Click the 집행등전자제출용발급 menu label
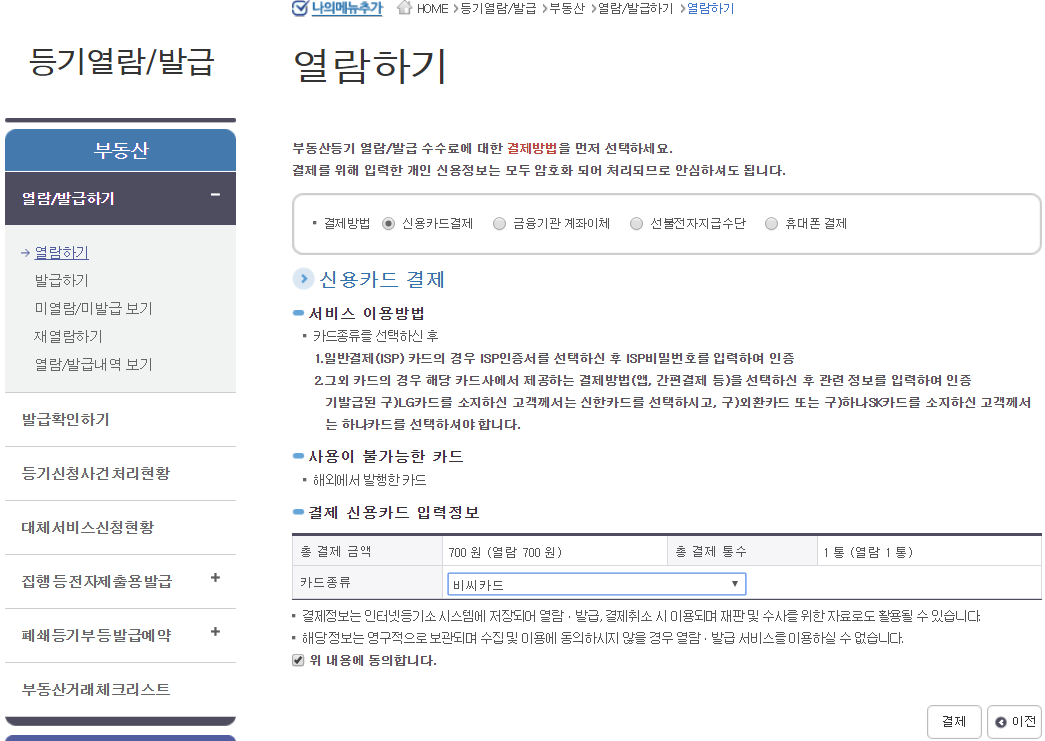Viewport: 1045px width, 741px height. coord(97,582)
